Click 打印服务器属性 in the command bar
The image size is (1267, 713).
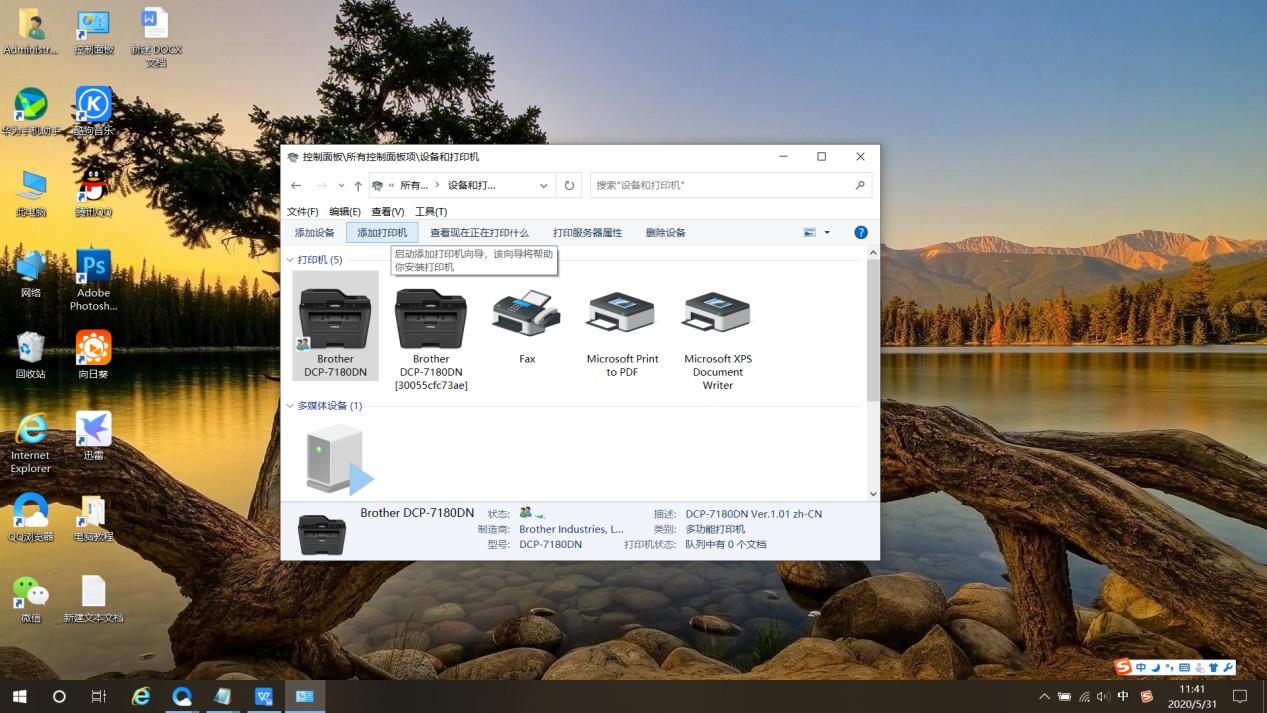coord(587,233)
